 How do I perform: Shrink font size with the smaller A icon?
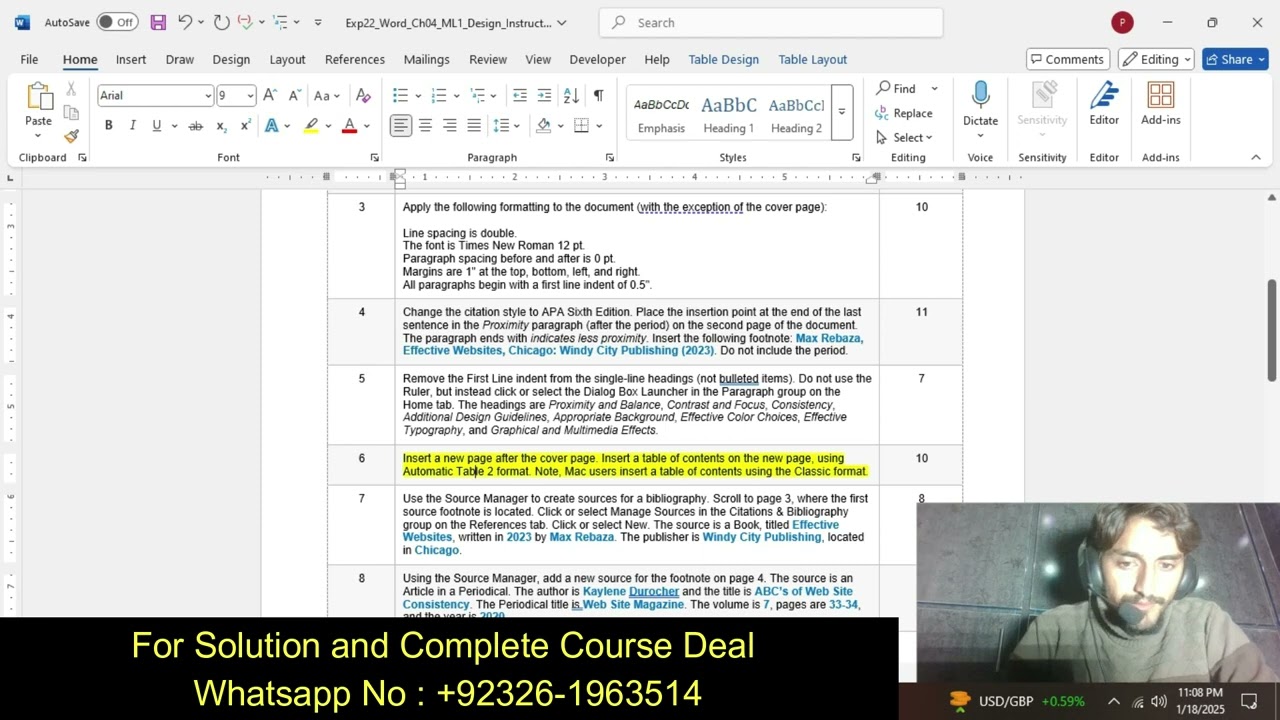point(294,96)
